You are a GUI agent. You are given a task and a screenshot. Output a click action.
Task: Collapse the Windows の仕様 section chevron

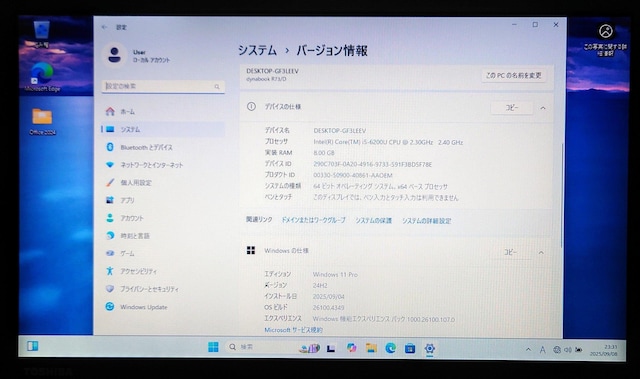coord(541,253)
